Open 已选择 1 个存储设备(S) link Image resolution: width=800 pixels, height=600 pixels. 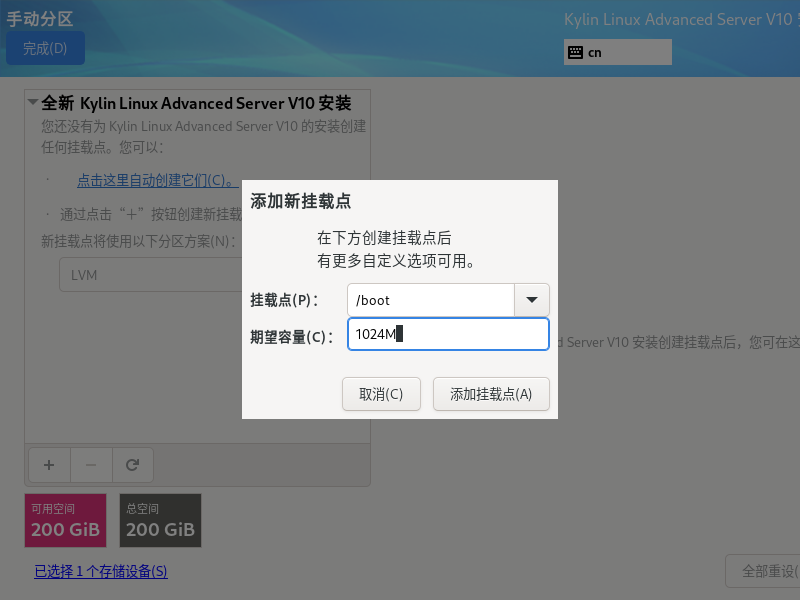99,571
